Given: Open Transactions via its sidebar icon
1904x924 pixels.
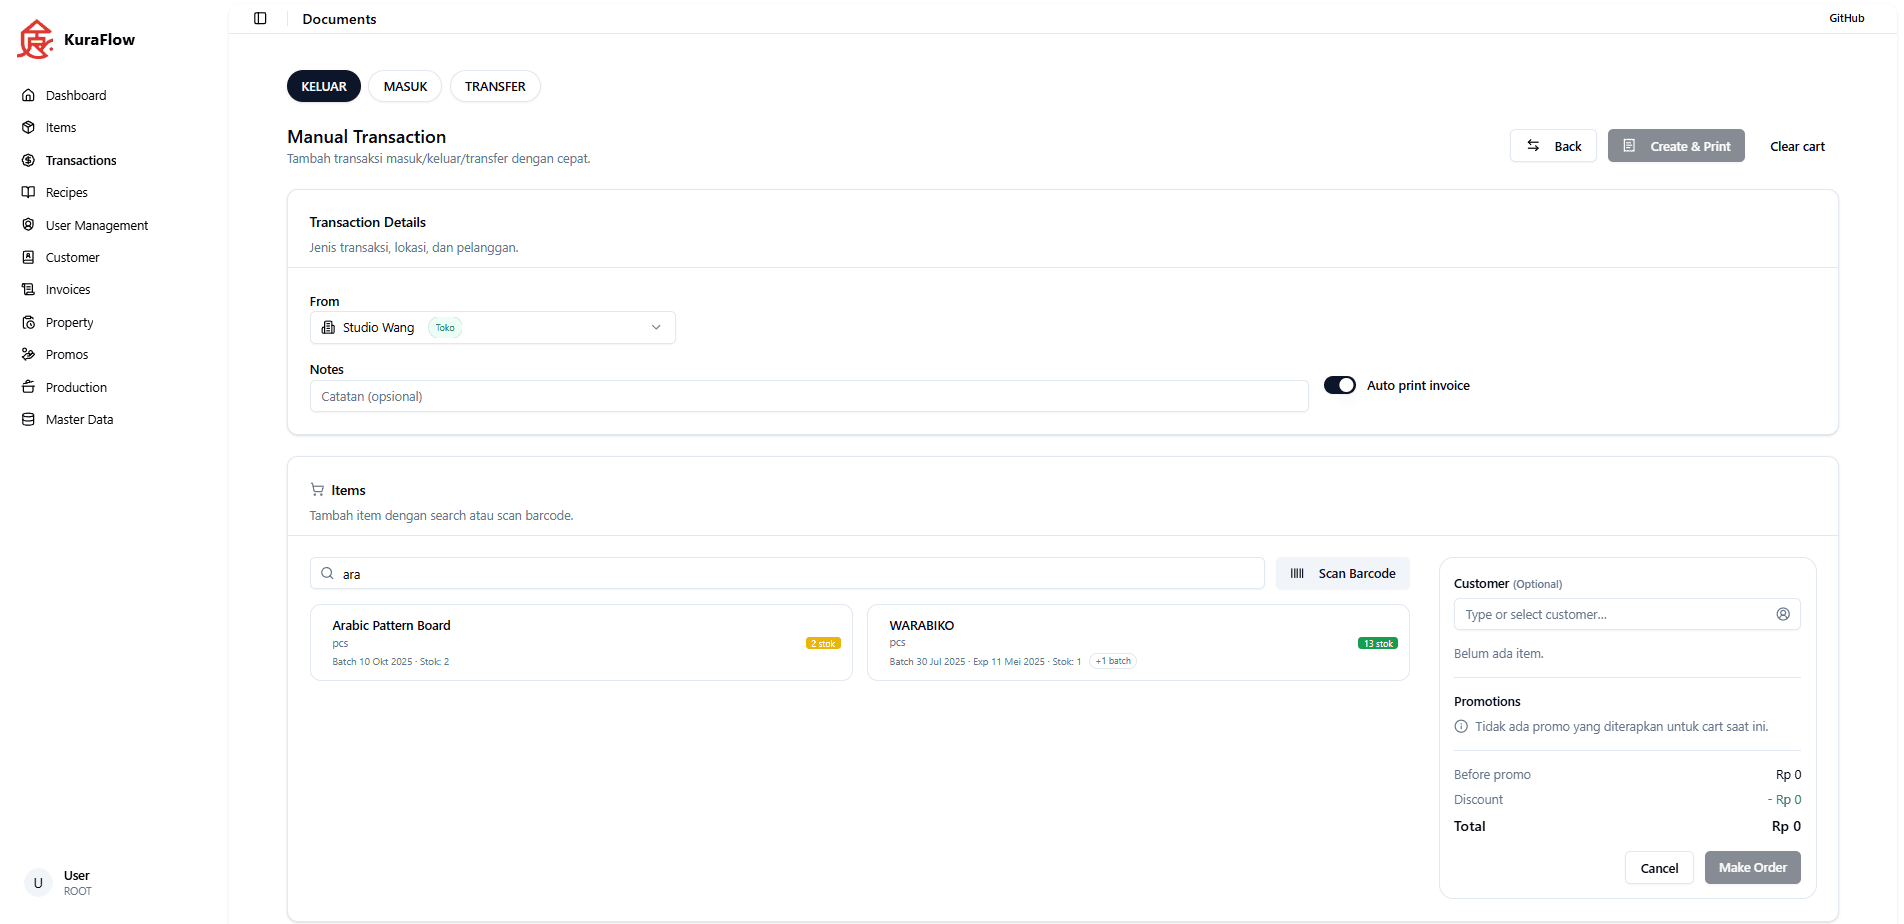Looking at the screenshot, I should (x=29, y=160).
